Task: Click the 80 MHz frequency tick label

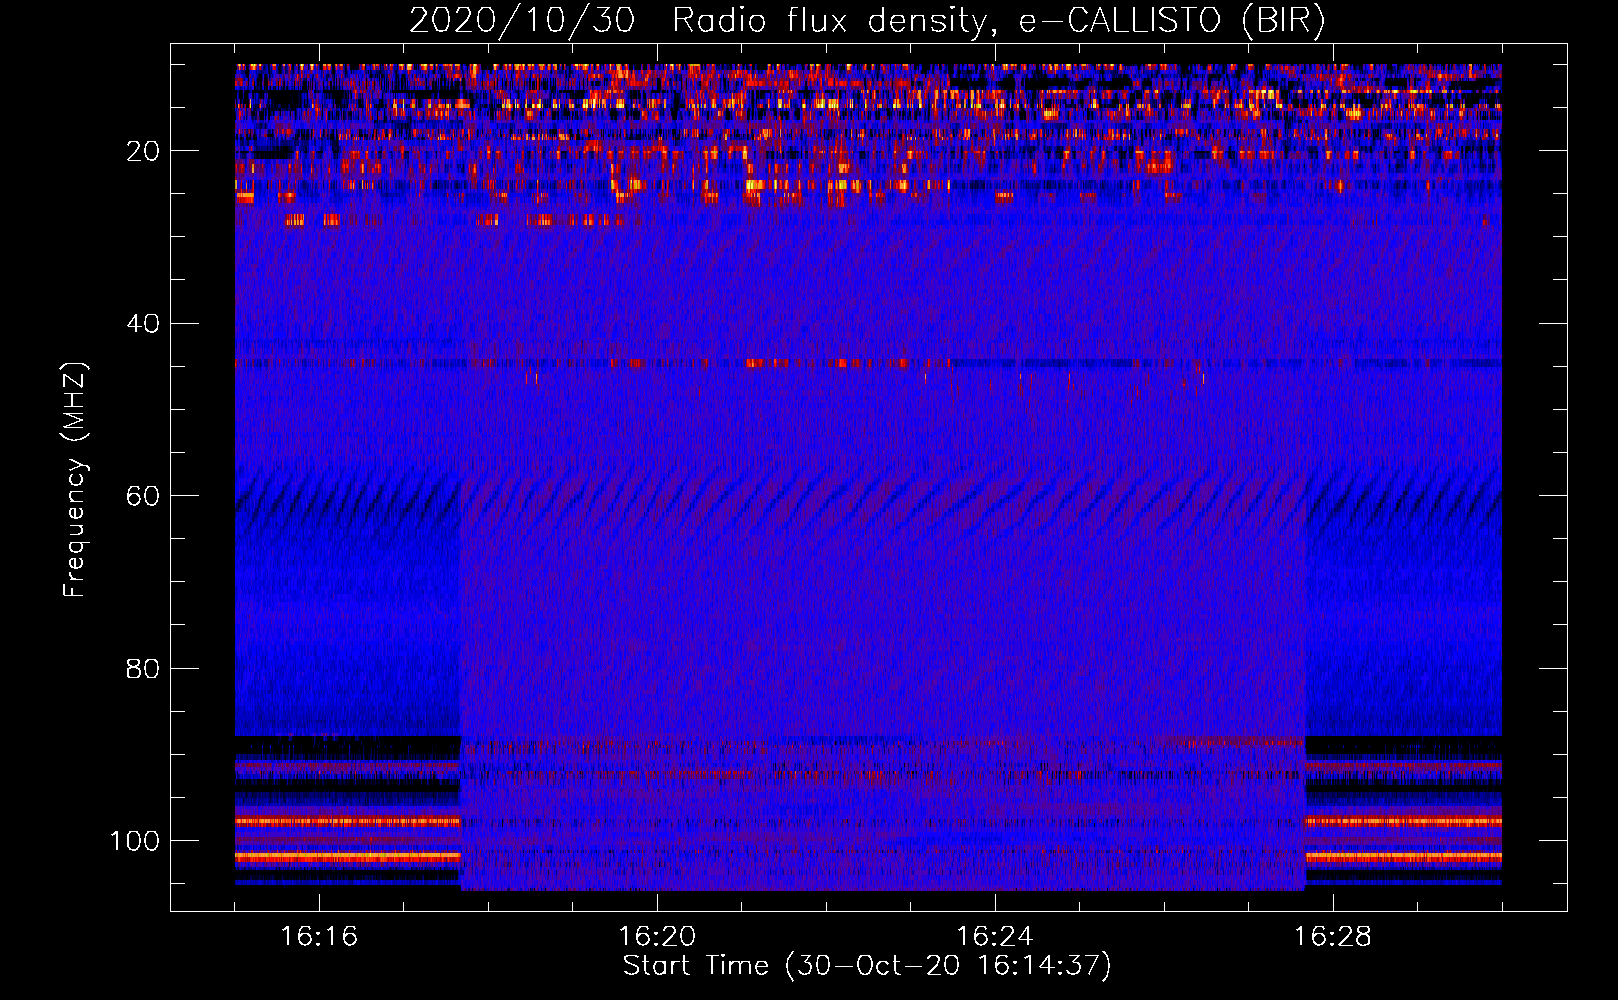Action: (x=143, y=668)
